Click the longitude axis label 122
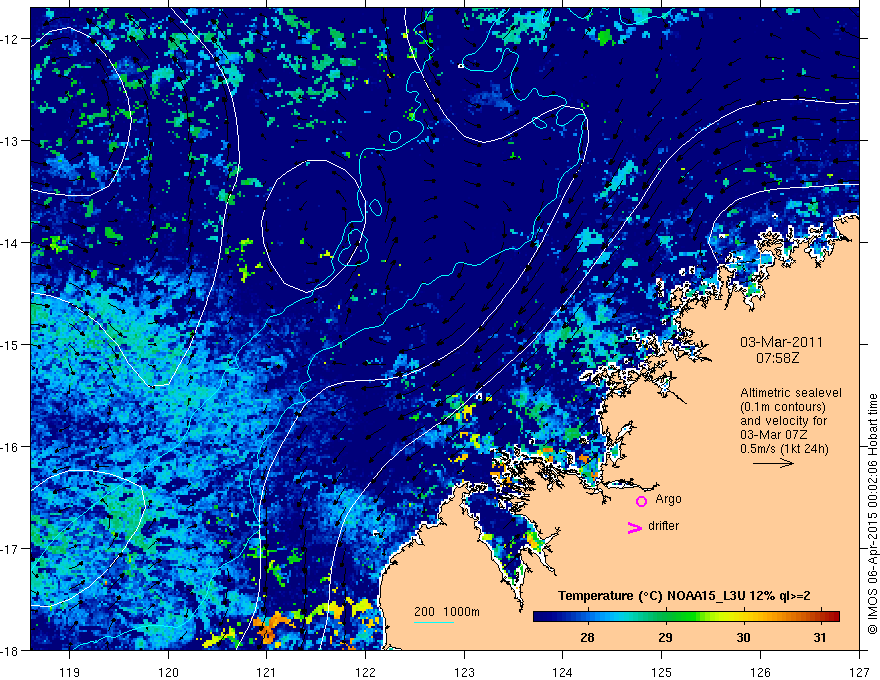Image resolution: width=880 pixels, height=680 pixels. click(x=365, y=672)
